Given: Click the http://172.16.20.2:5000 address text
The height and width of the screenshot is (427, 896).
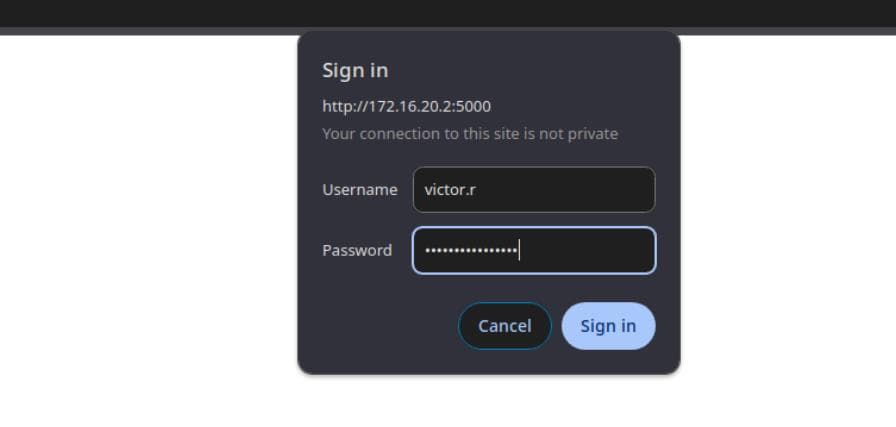Looking at the screenshot, I should click(x=406, y=106).
